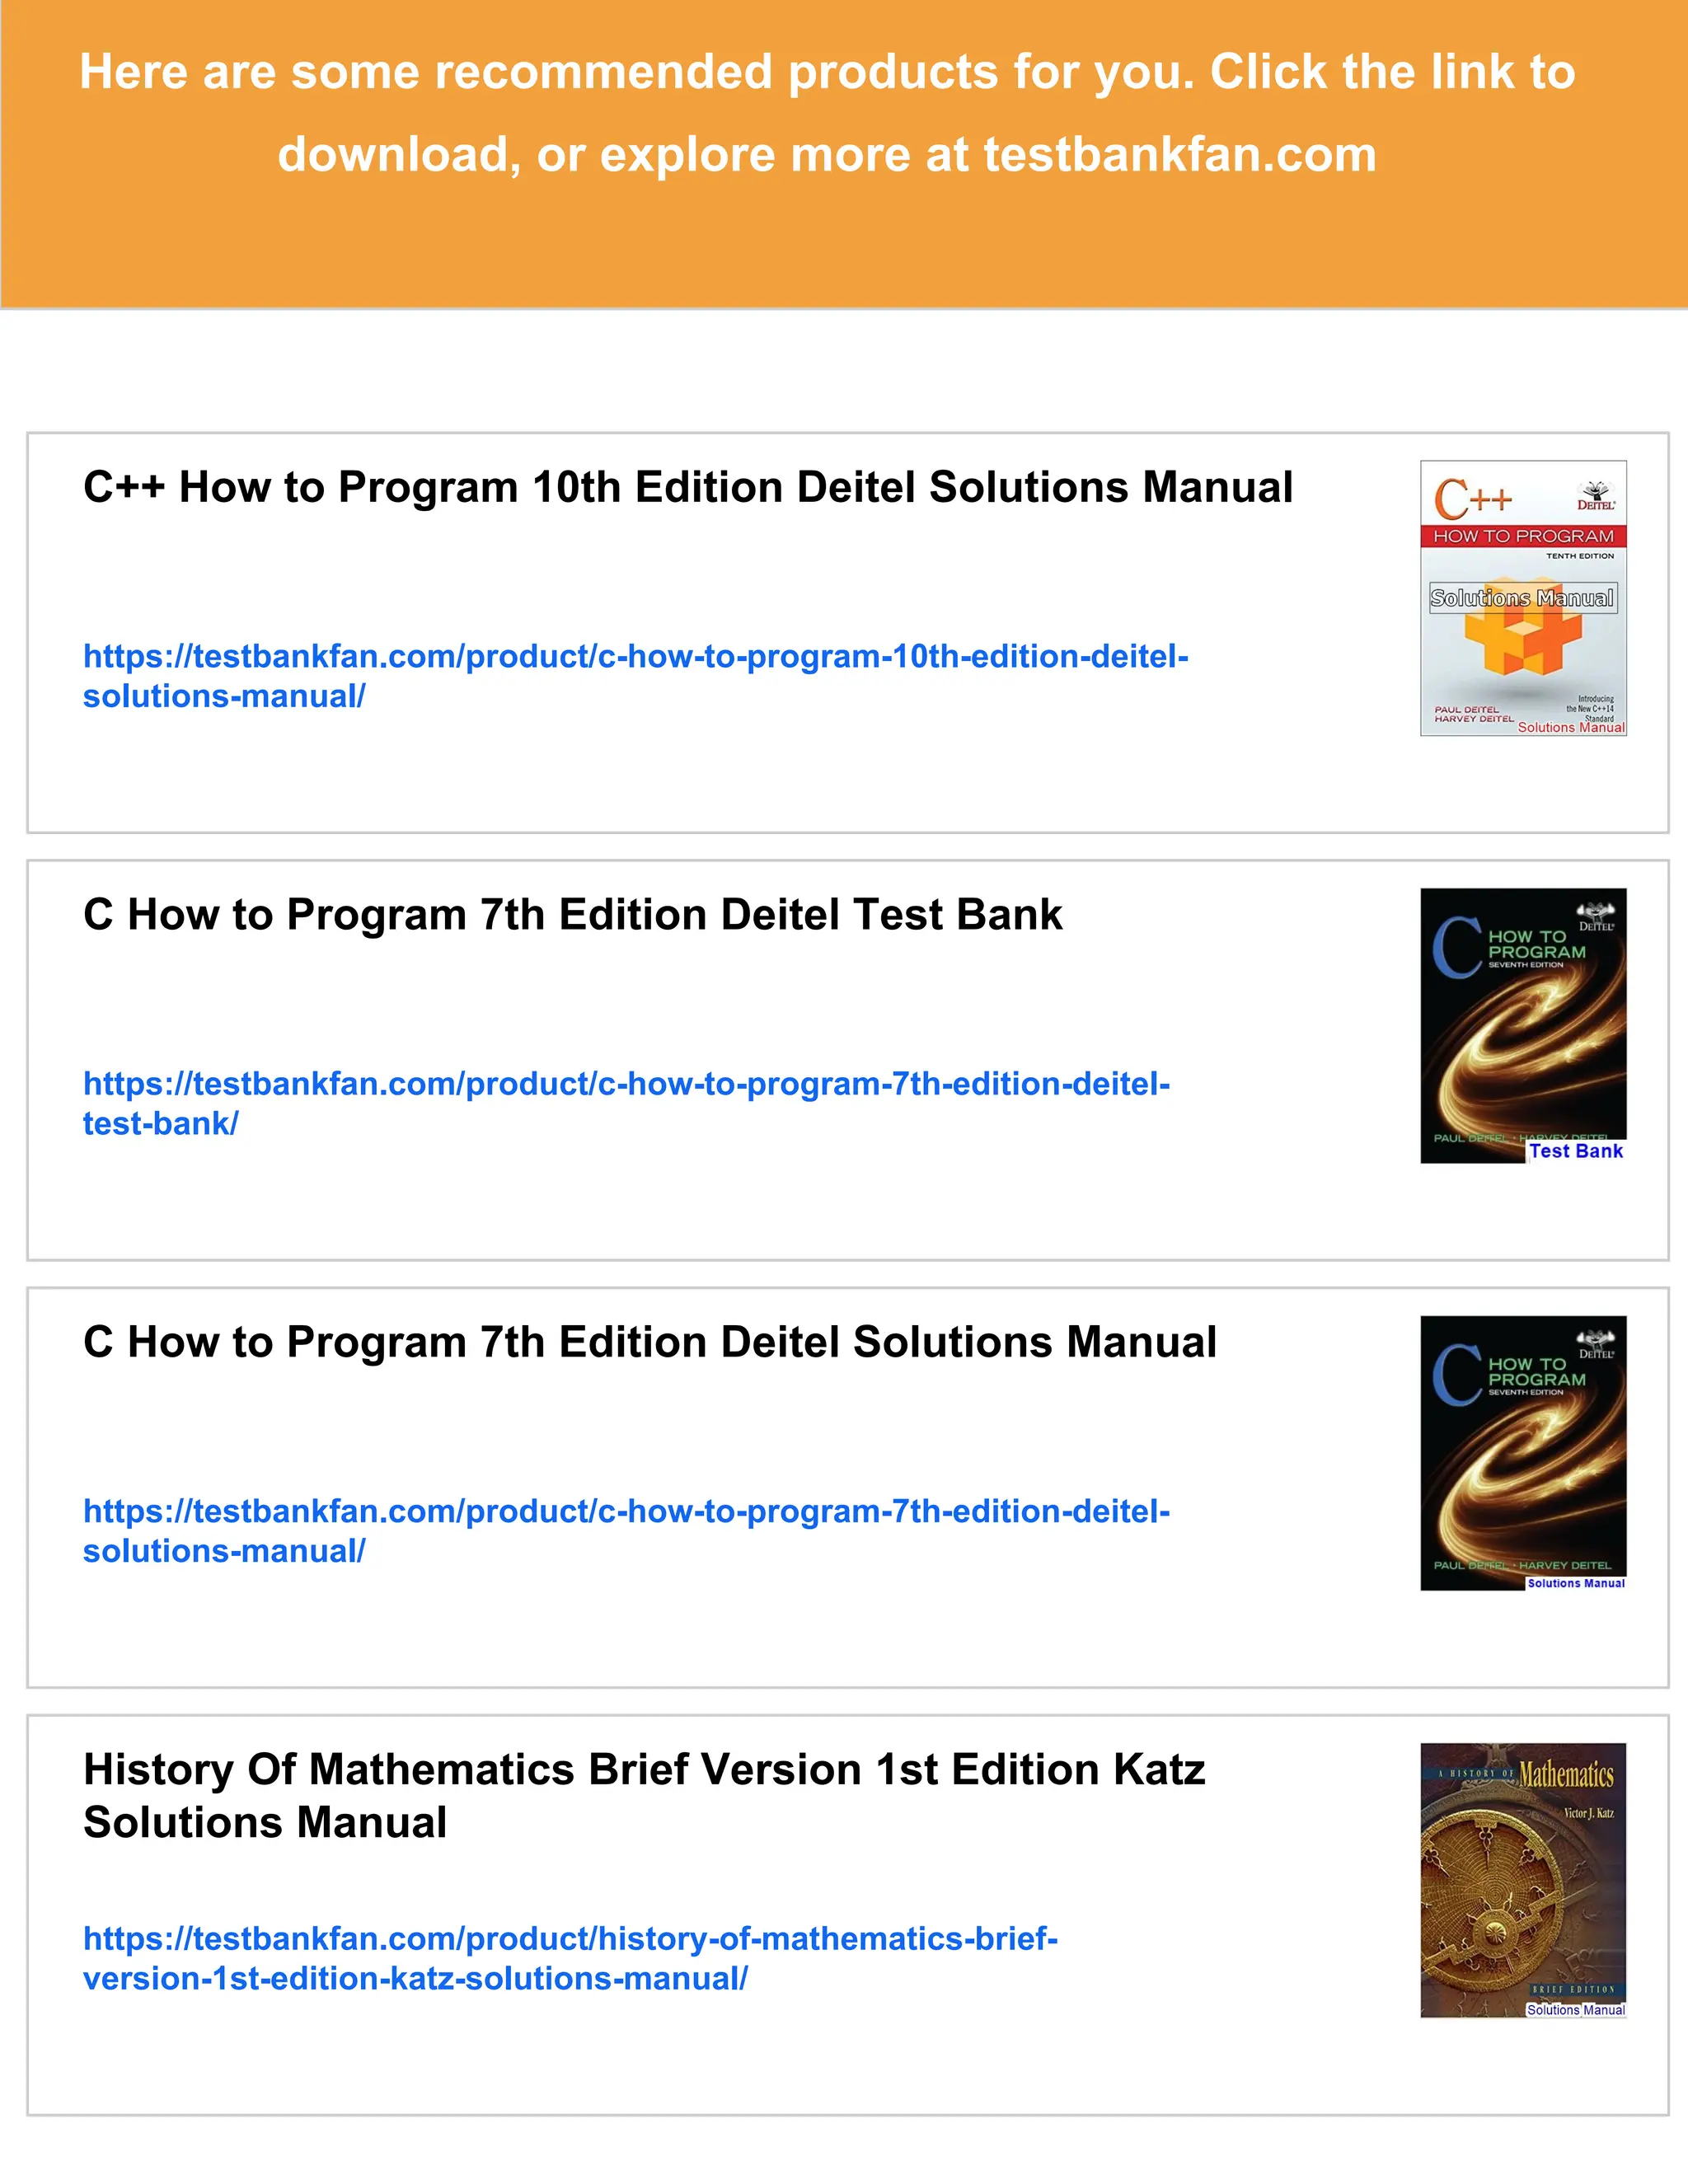Click Victor J. Katz name on Mathematics cover
Viewport: 1688px width, 2184px height.
pyautogui.click(x=1588, y=1813)
